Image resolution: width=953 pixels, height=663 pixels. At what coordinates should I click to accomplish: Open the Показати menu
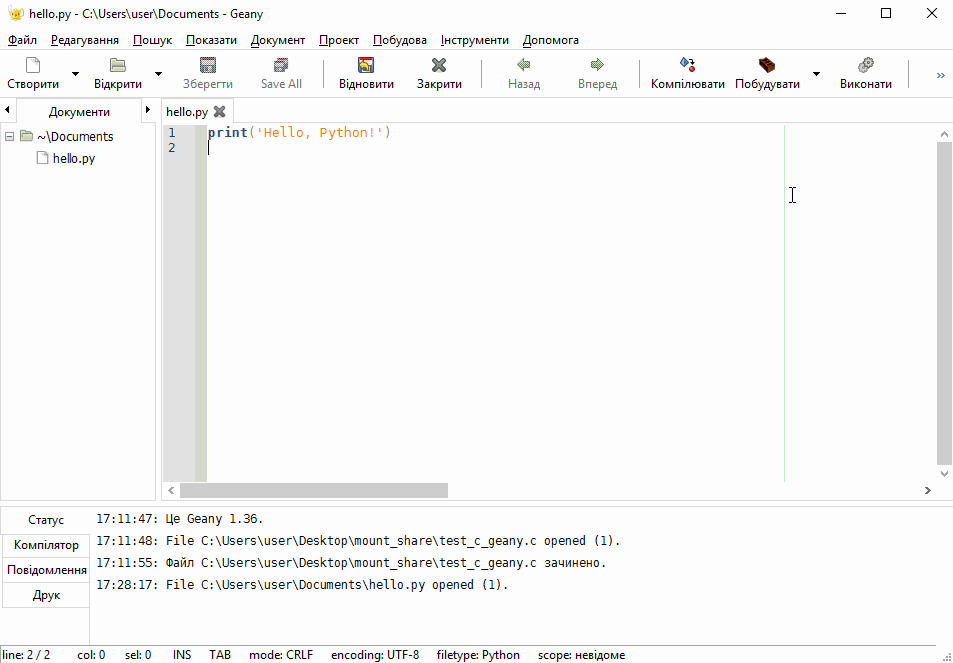pyautogui.click(x=211, y=40)
